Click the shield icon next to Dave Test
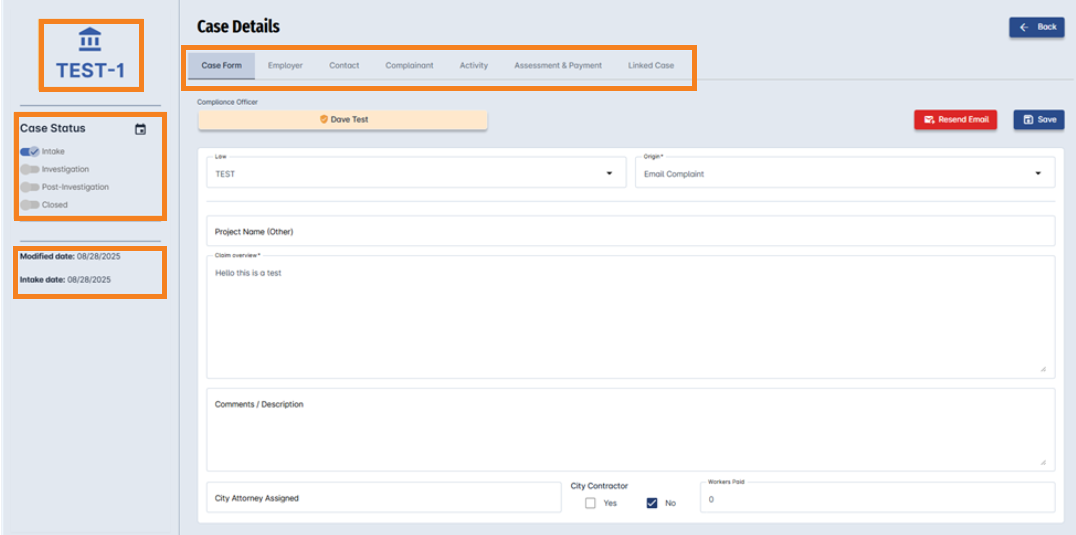Viewport: 1076px width, 535px height. tap(324, 119)
